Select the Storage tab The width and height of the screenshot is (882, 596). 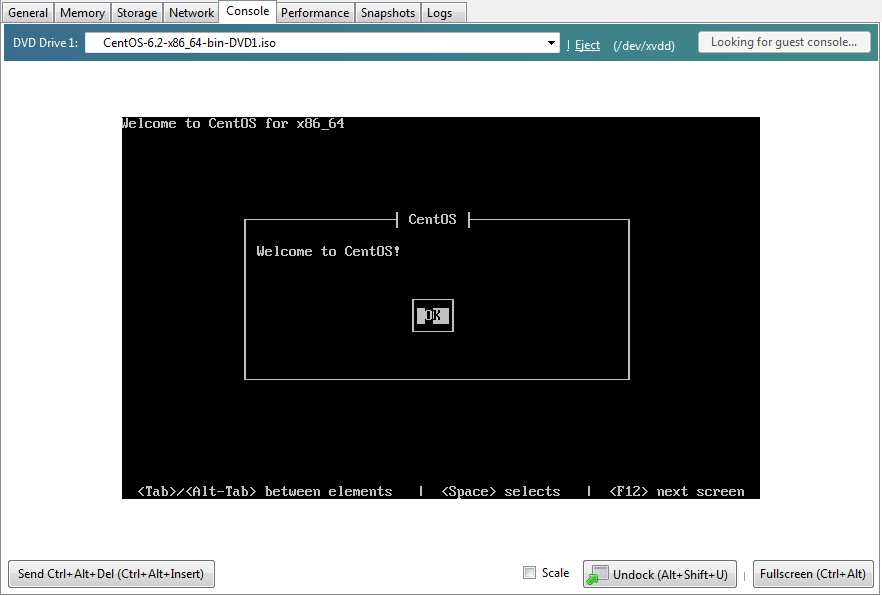pyautogui.click(x=137, y=12)
